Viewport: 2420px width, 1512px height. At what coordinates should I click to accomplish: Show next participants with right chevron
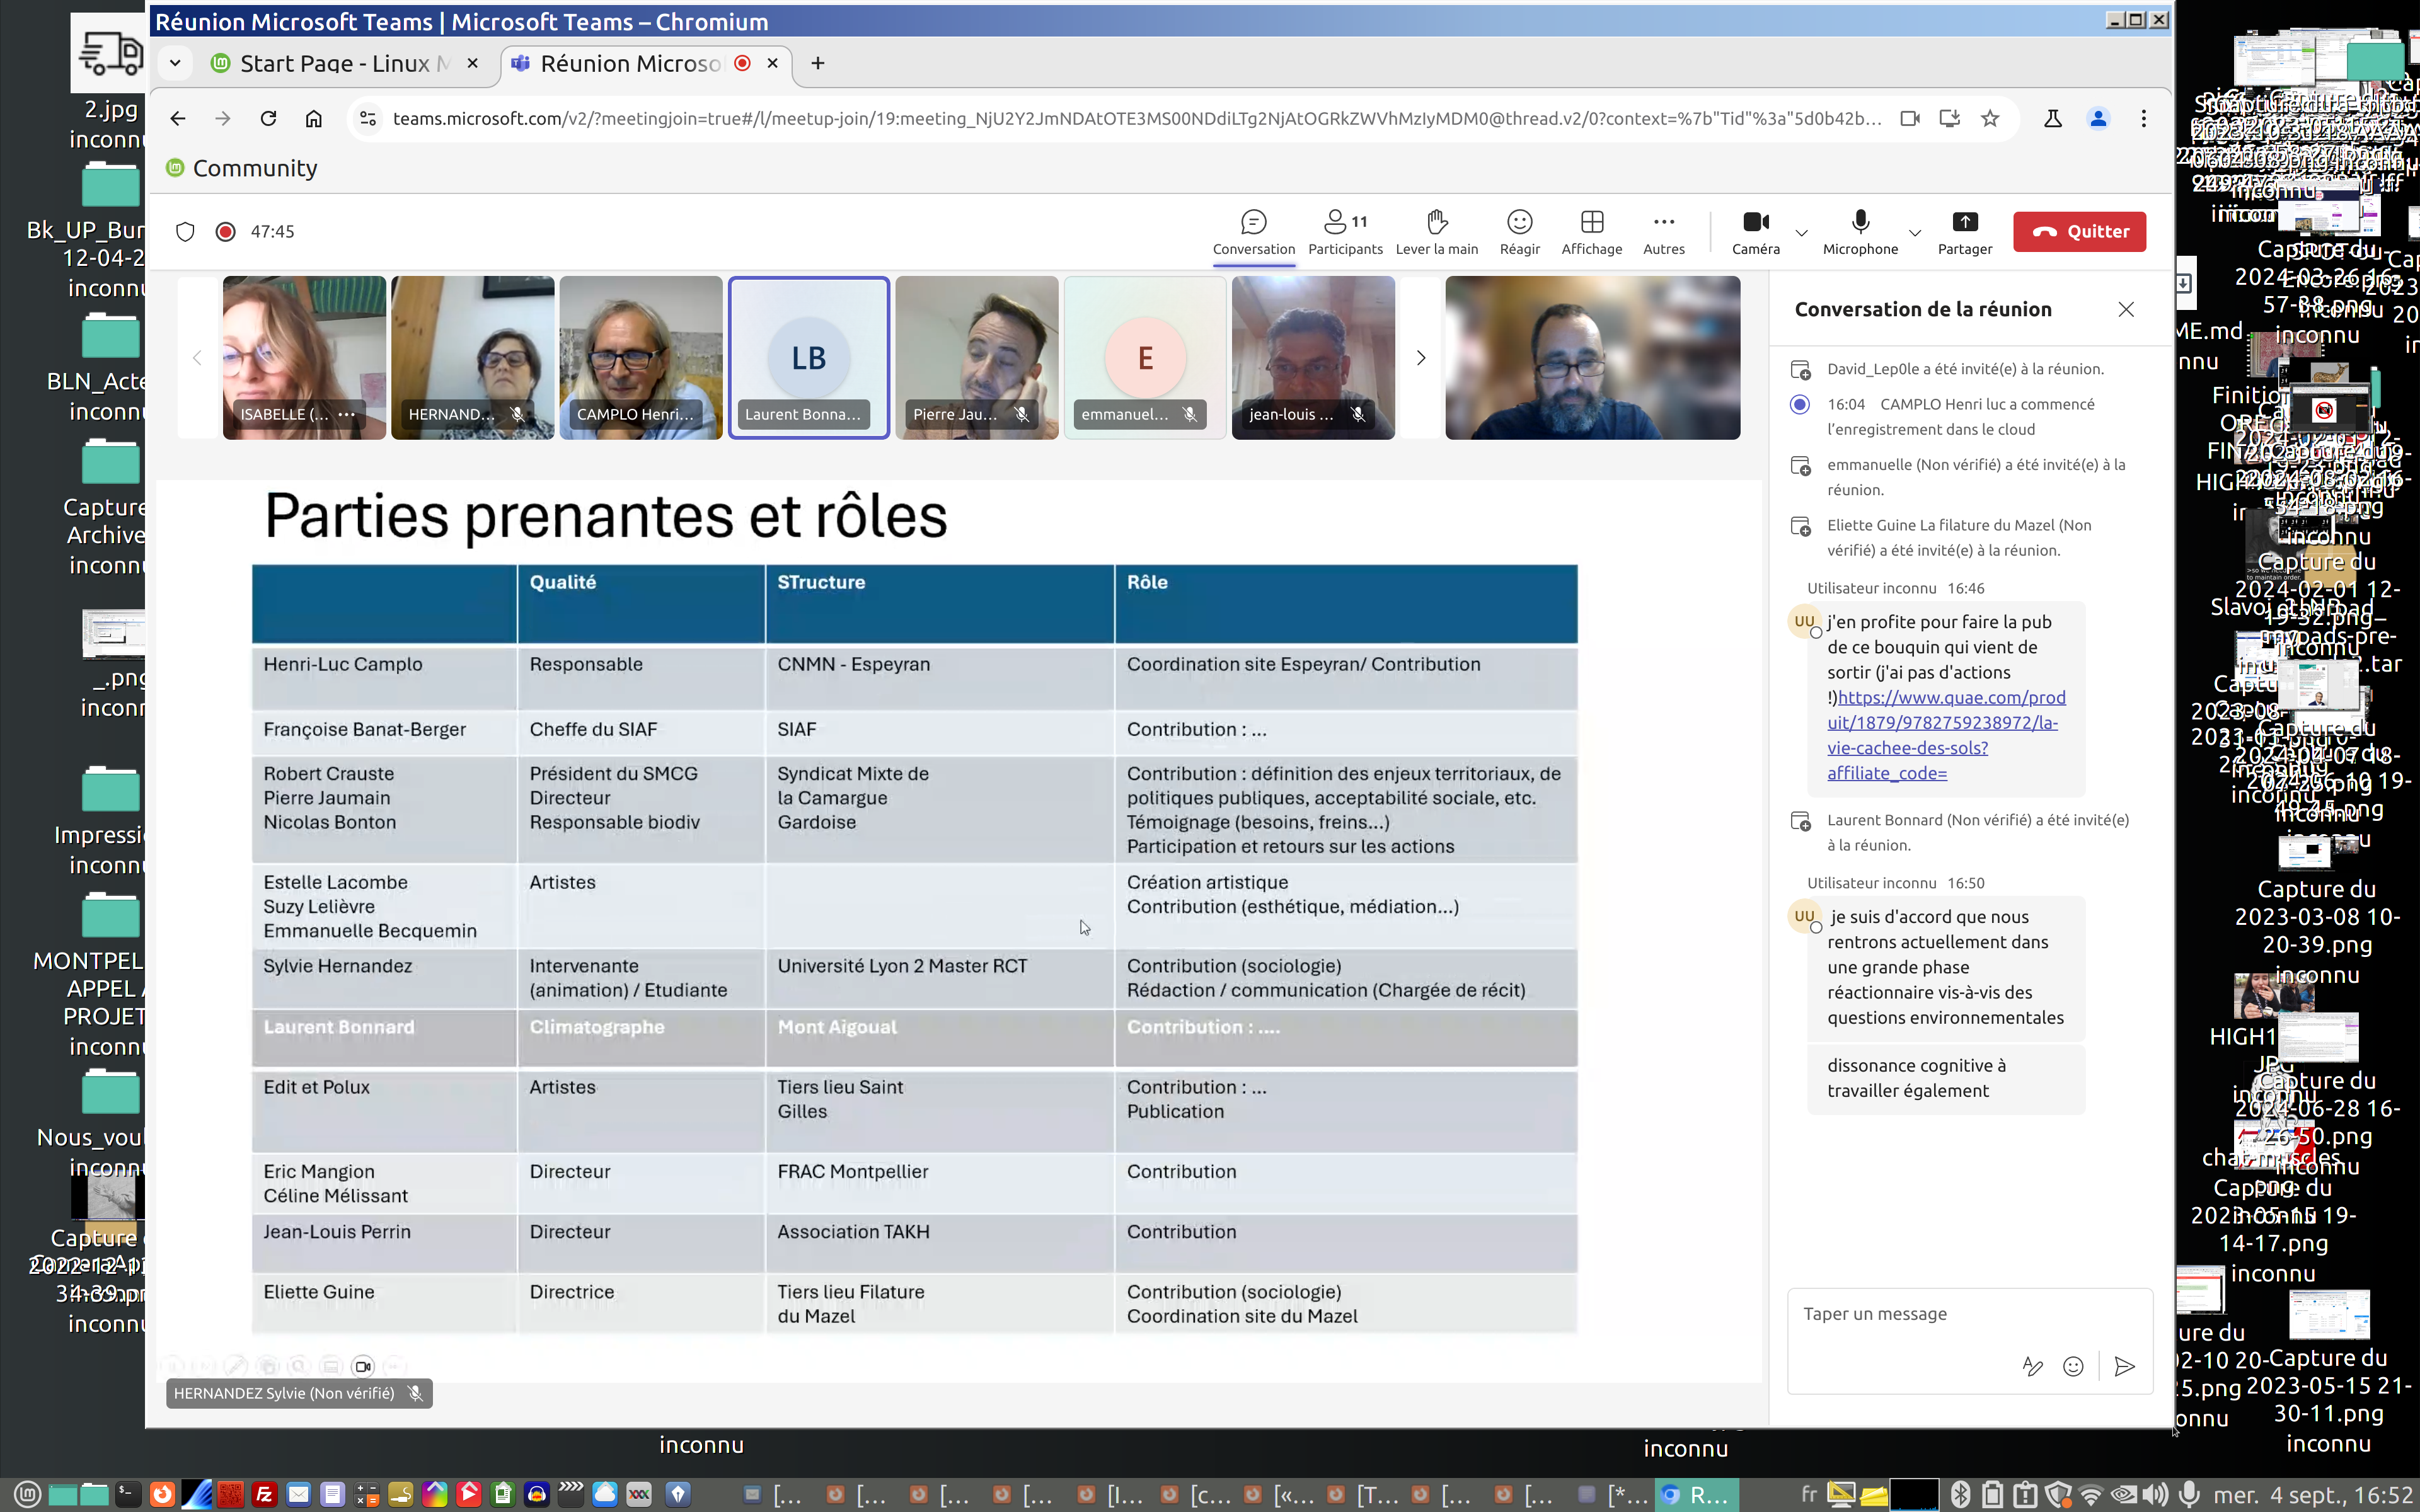click(1420, 358)
